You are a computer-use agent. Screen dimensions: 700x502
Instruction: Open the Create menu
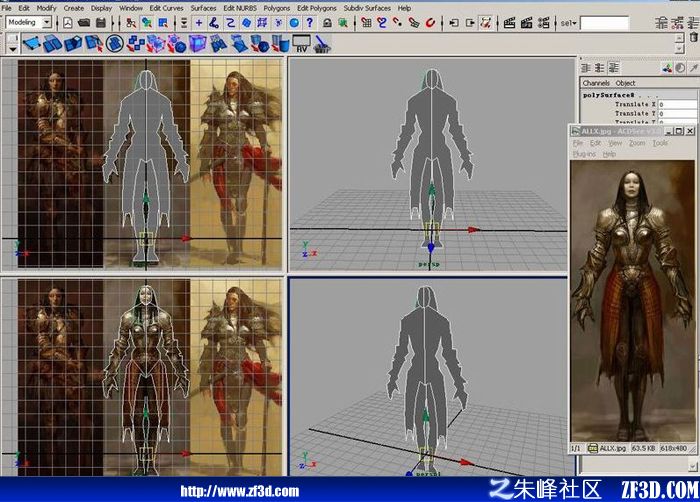[74, 8]
